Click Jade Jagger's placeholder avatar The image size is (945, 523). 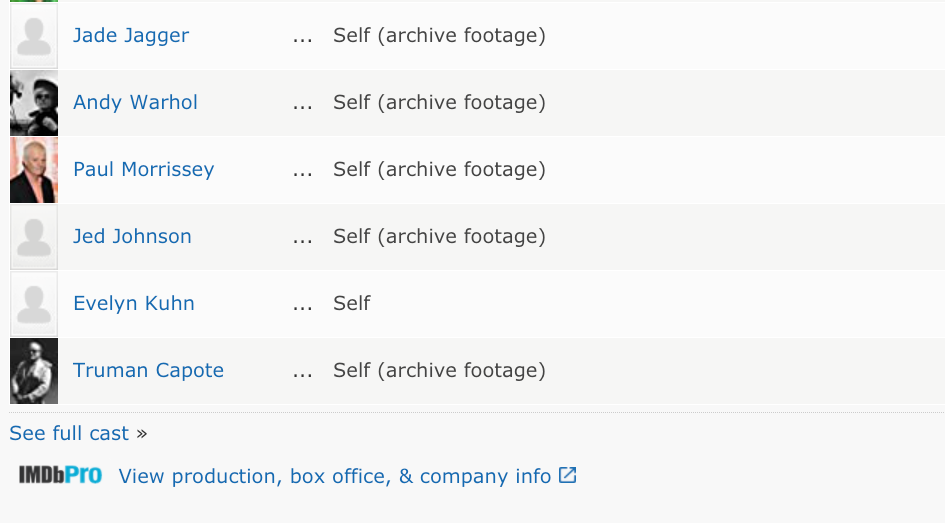click(x=34, y=36)
